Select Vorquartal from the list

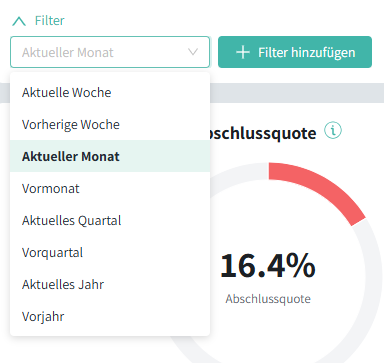[x=110, y=252]
